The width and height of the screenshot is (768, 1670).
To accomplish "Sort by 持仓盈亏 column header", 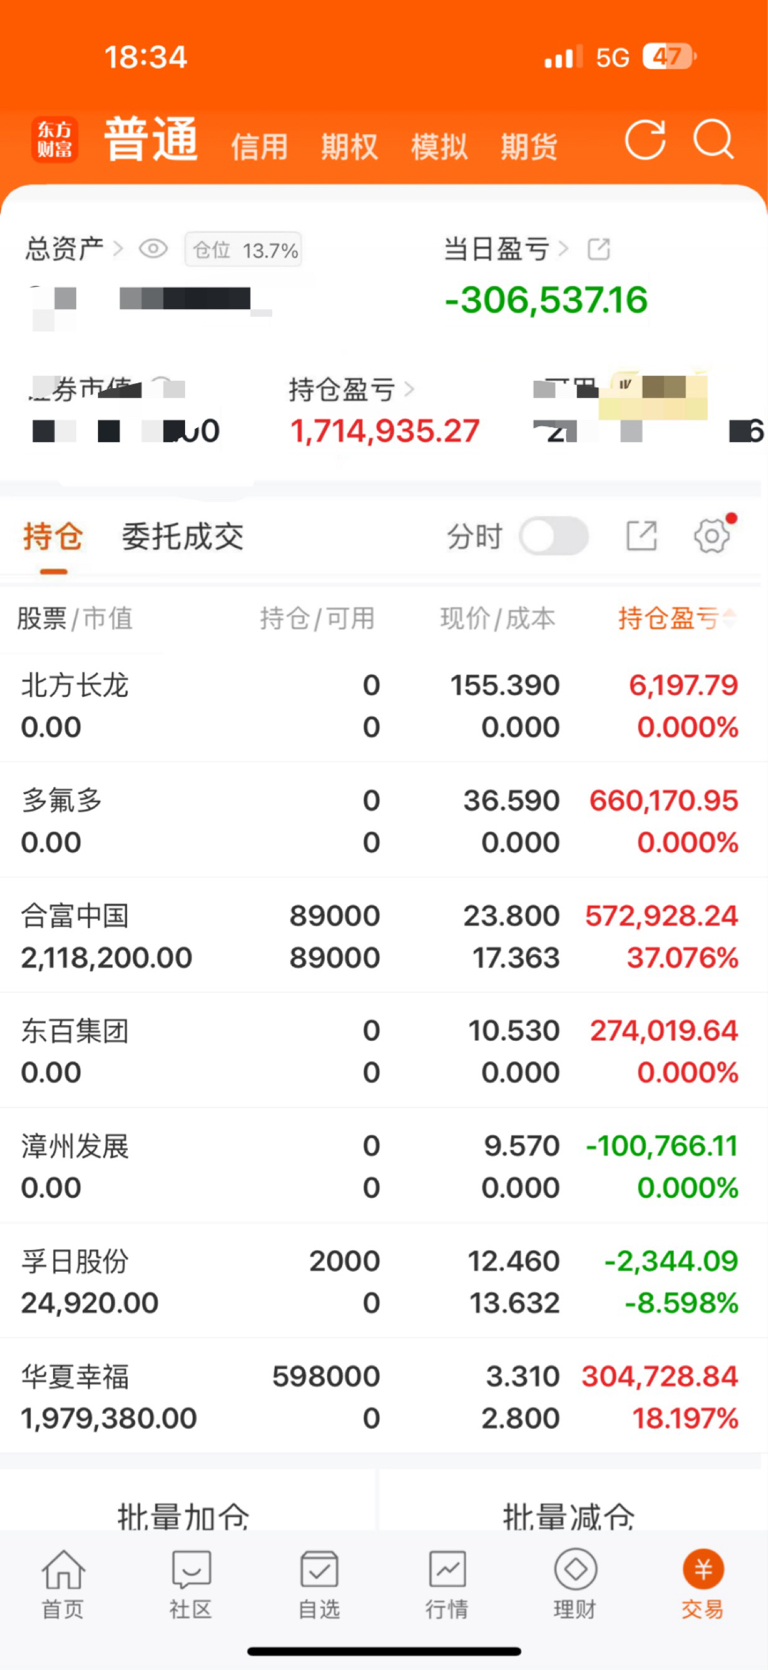I will click(x=677, y=618).
